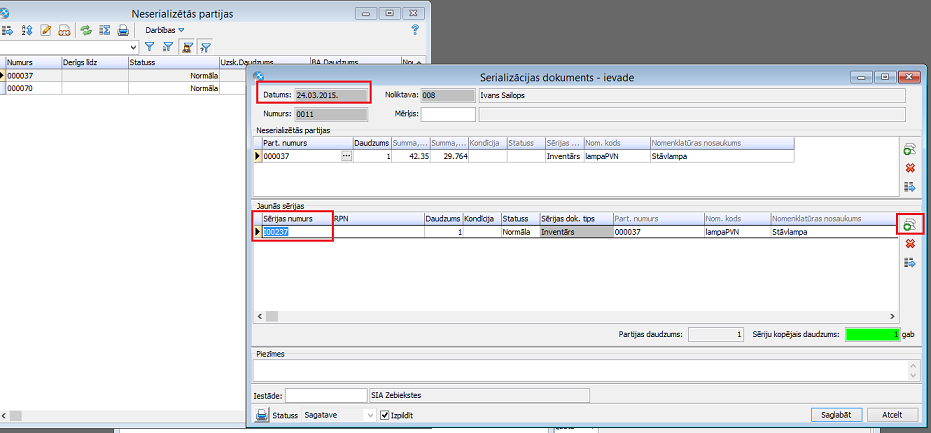This screenshot has height=433, width=931.
Task: Click the Sērijas numurs column header
Action: [296, 218]
